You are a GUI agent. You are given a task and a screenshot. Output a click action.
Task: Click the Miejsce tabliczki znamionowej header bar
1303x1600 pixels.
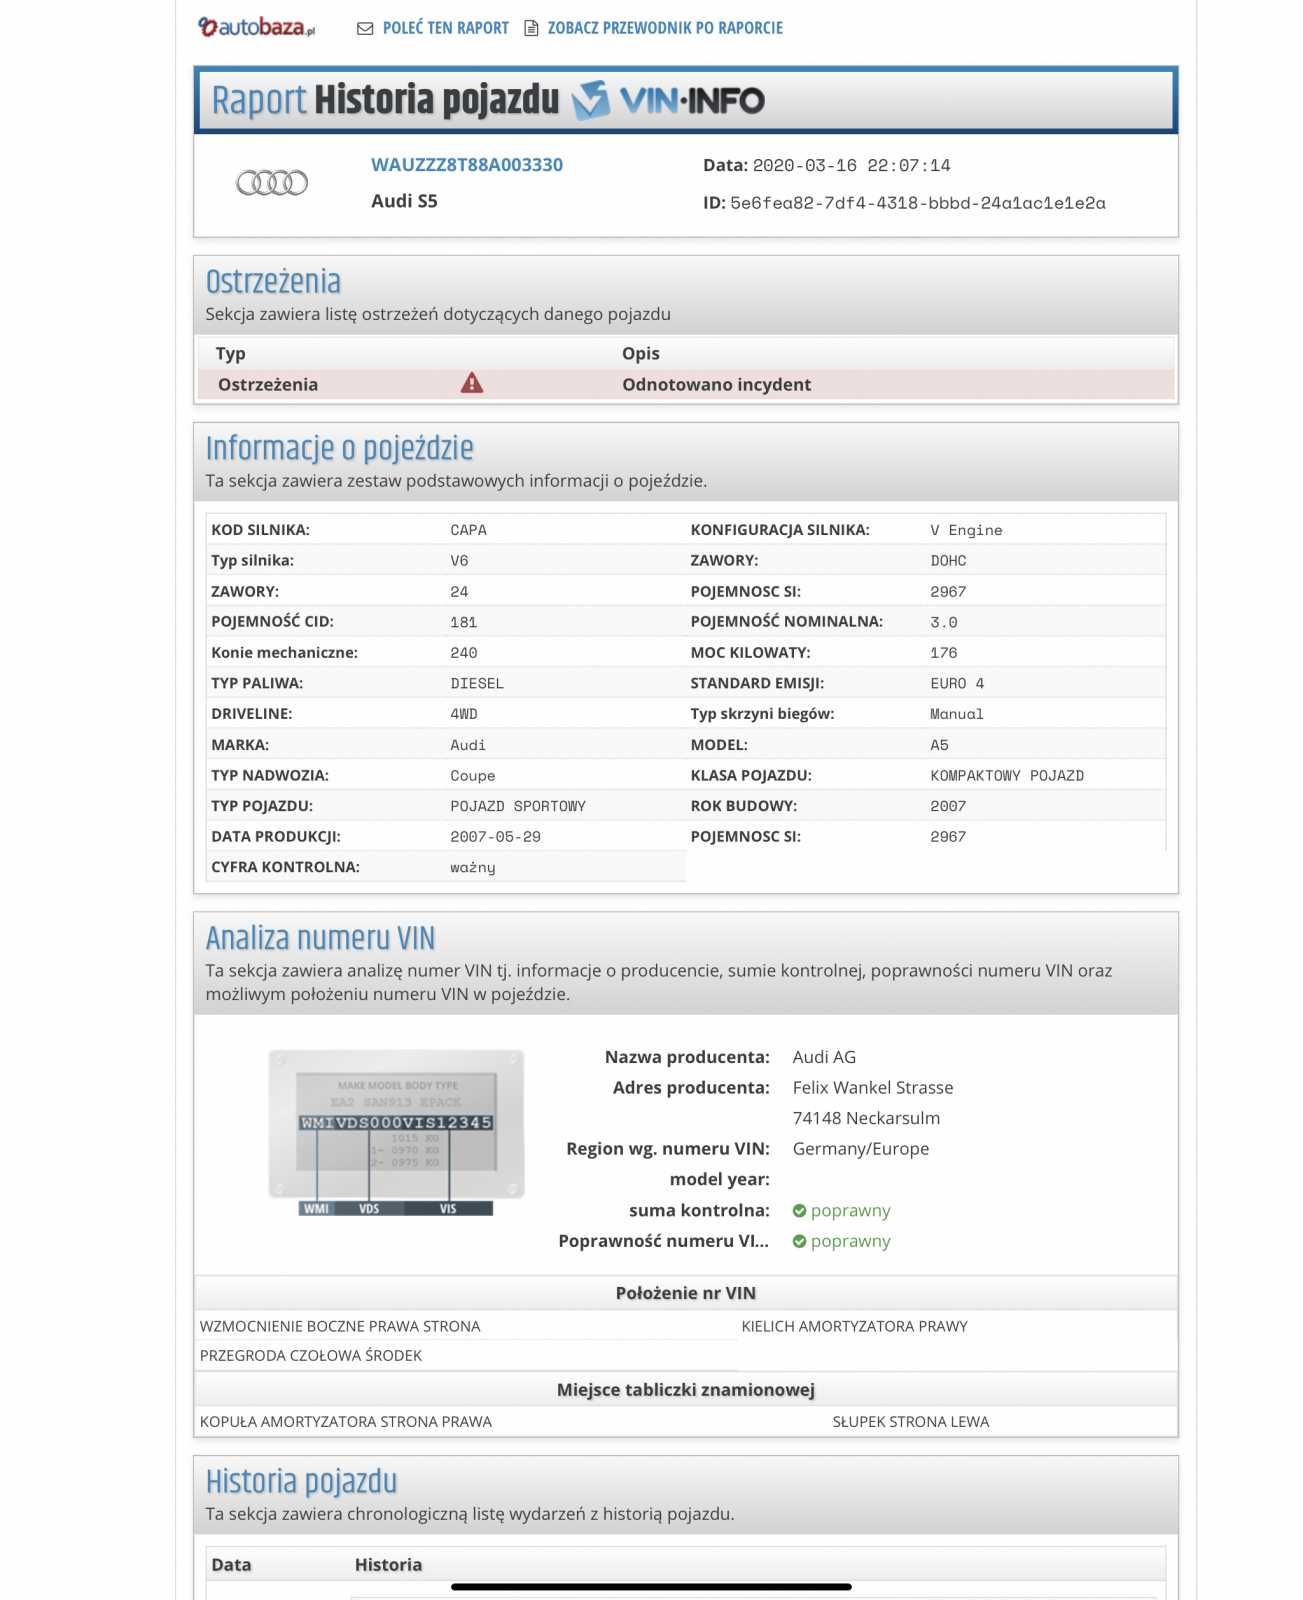point(685,1390)
